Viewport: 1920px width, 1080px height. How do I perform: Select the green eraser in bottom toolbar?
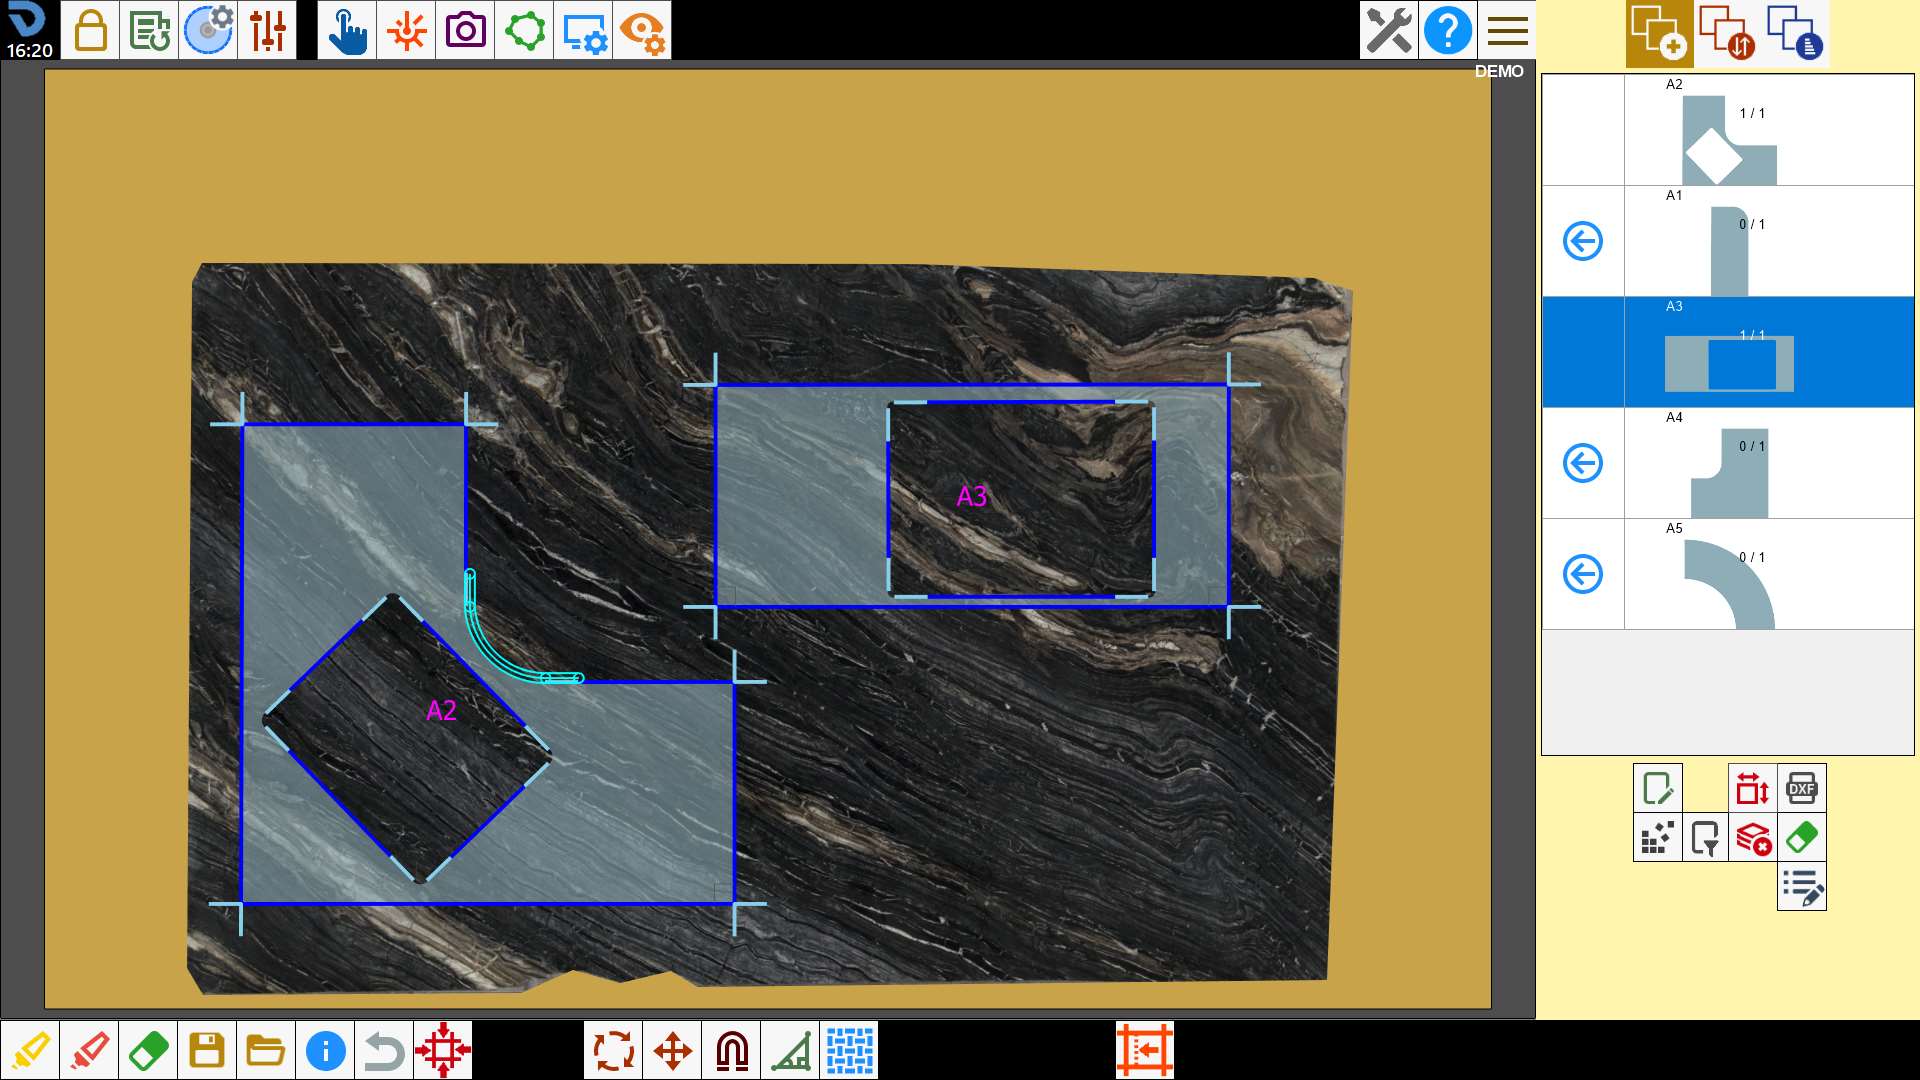click(148, 1050)
